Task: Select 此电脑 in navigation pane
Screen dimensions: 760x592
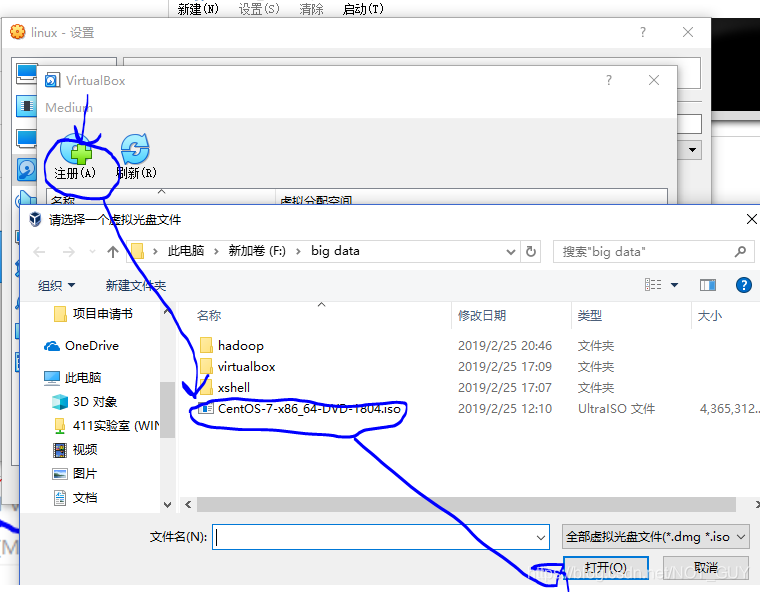Action: [x=73, y=377]
